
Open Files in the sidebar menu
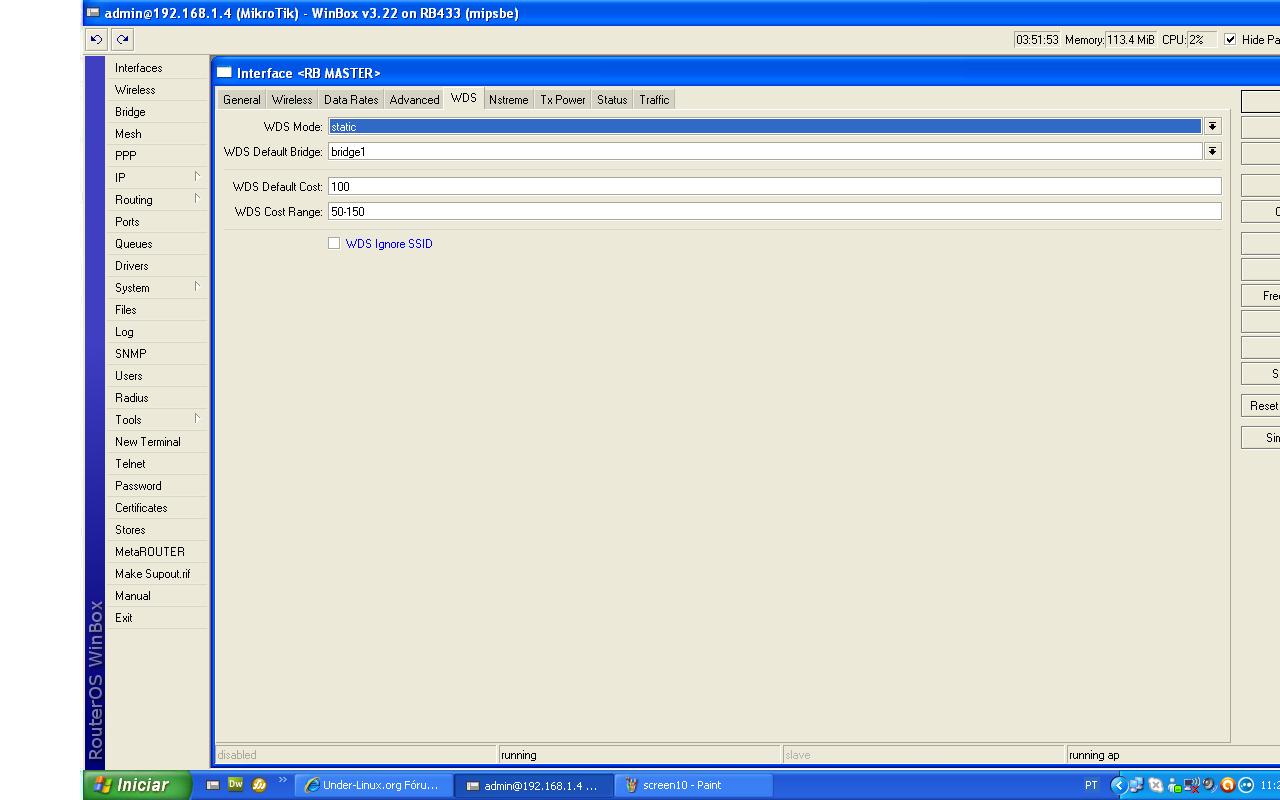tap(158, 310)
